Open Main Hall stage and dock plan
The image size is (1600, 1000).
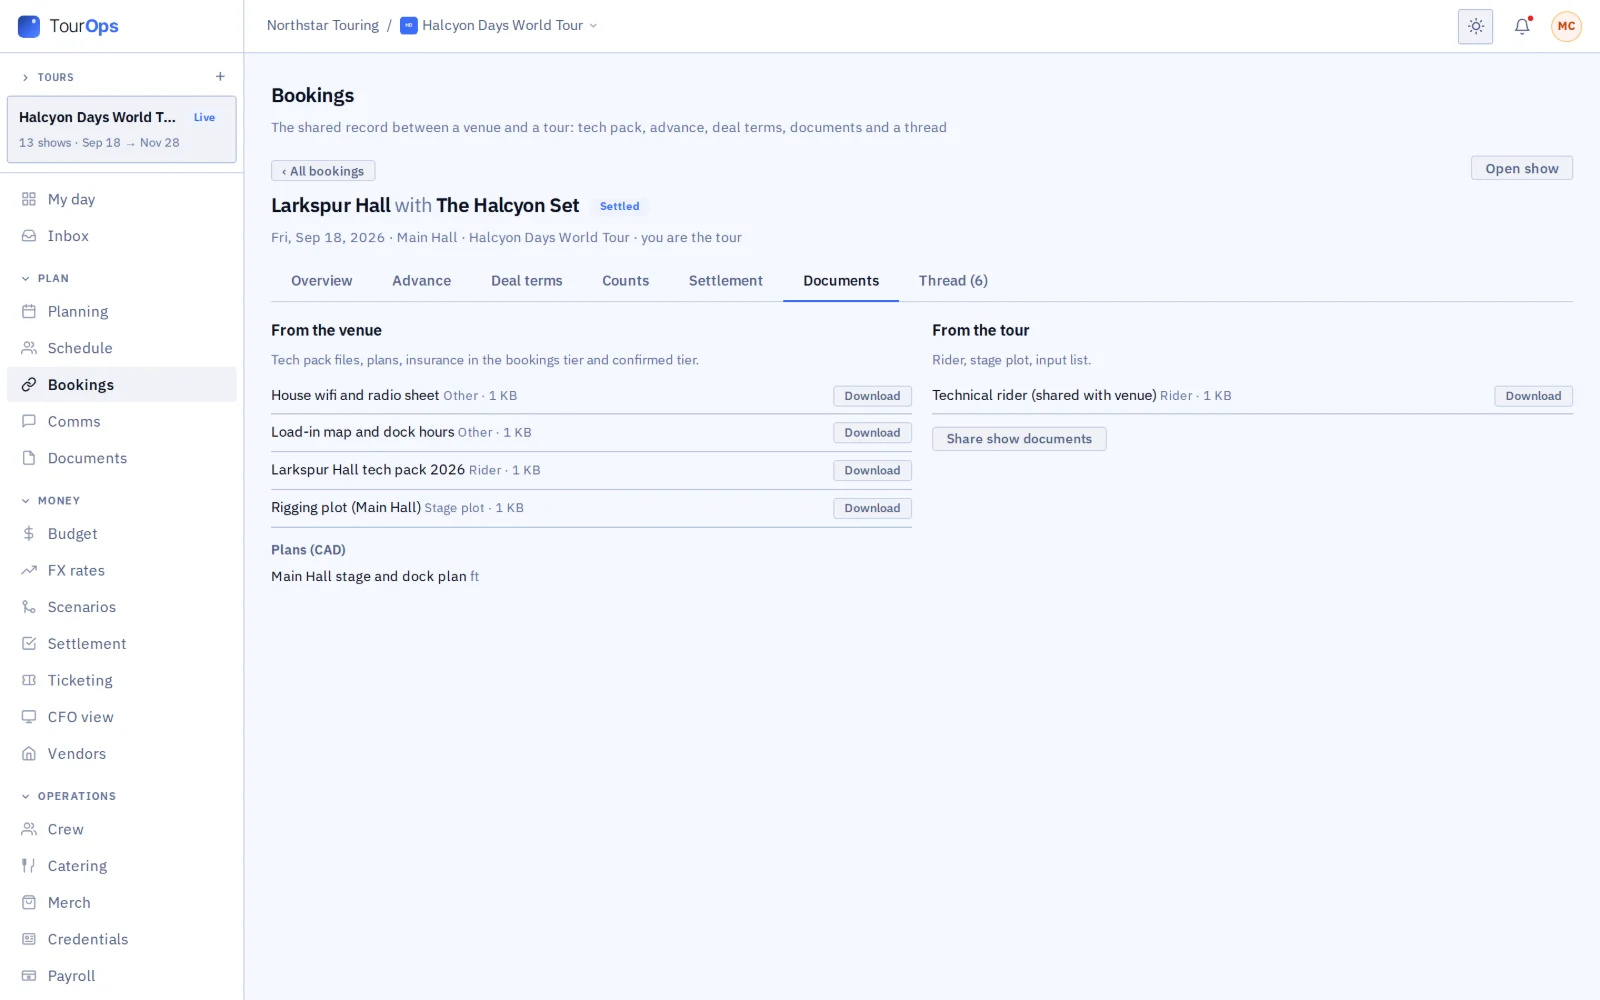tap(368, 577)
